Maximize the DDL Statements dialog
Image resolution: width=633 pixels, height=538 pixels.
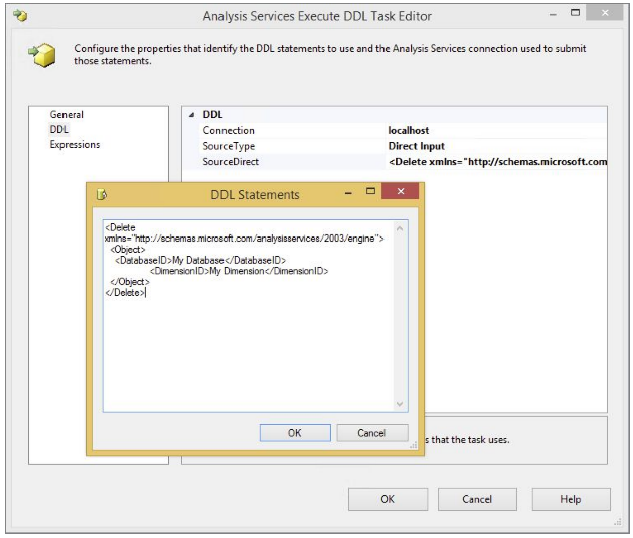point(369,192)
